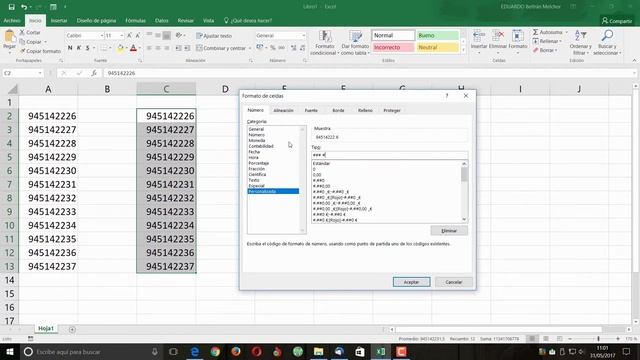Switch to Relleno tab in dialog

(x=365, y=111)
